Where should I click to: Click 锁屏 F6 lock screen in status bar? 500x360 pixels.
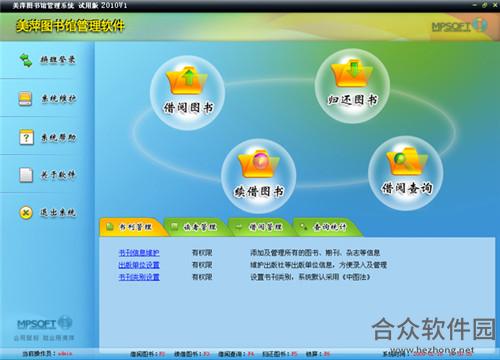[x=318, y=354]
